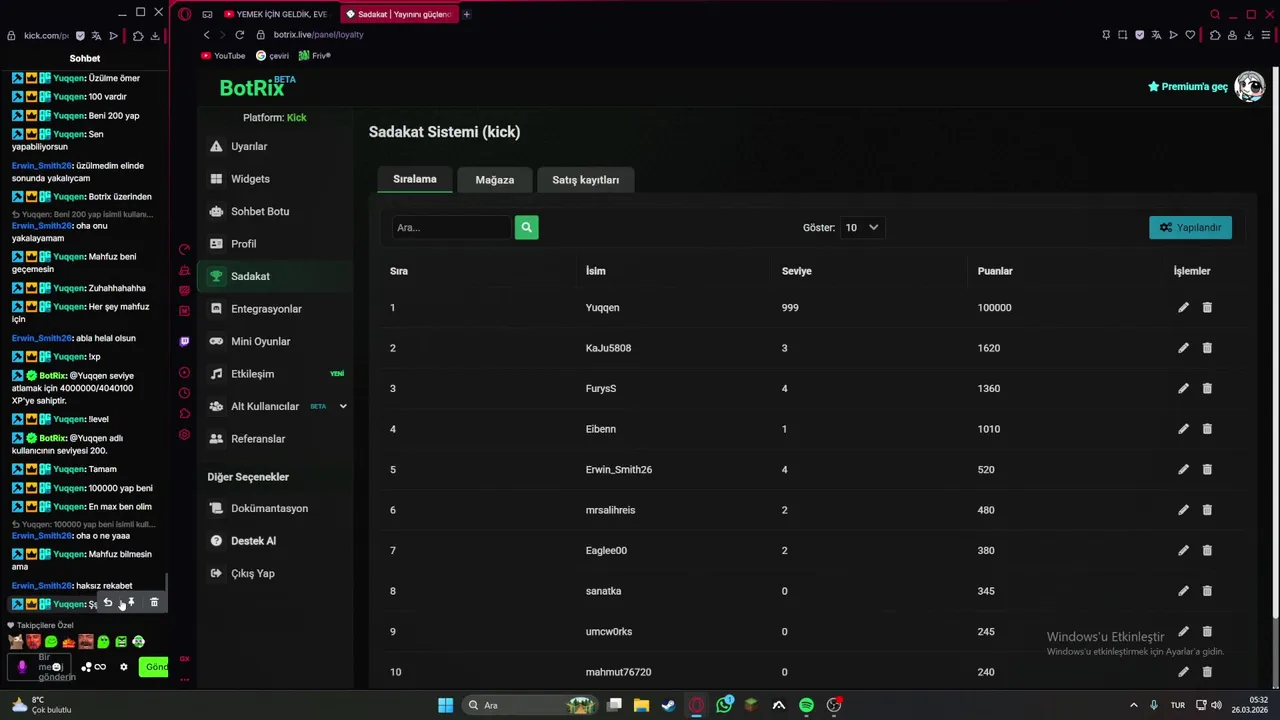Click the green Gönder send button

(x=155, y=667)
